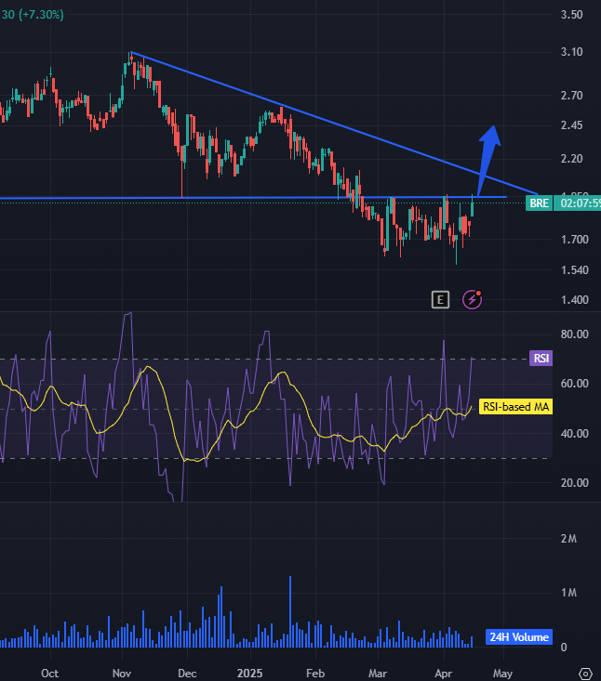Click the 2.45 price axis label
This screenshot has width=601, height=681.
(571, 126)
